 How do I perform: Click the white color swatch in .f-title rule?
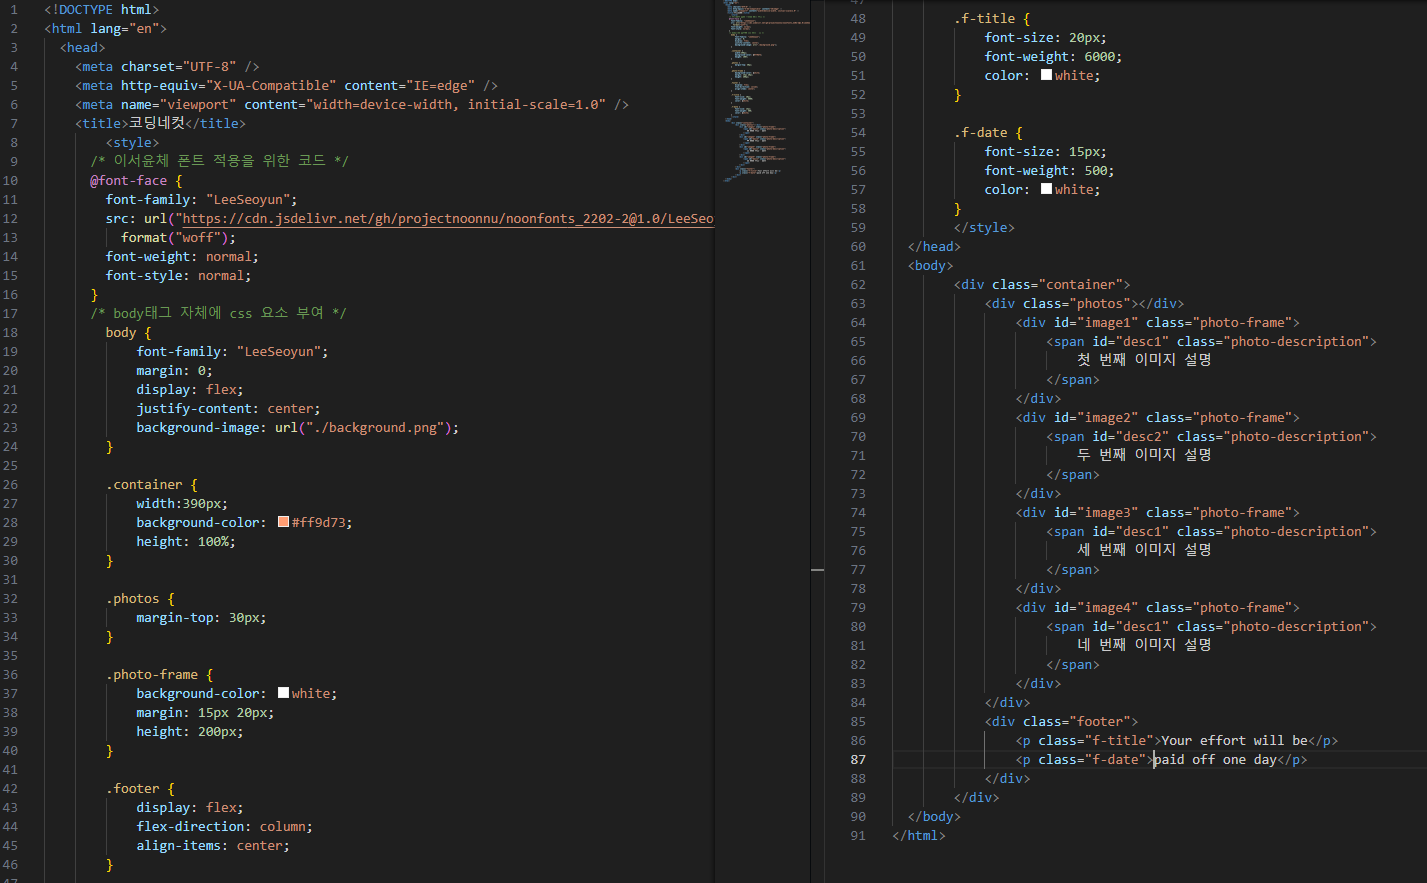[1046, 75]
